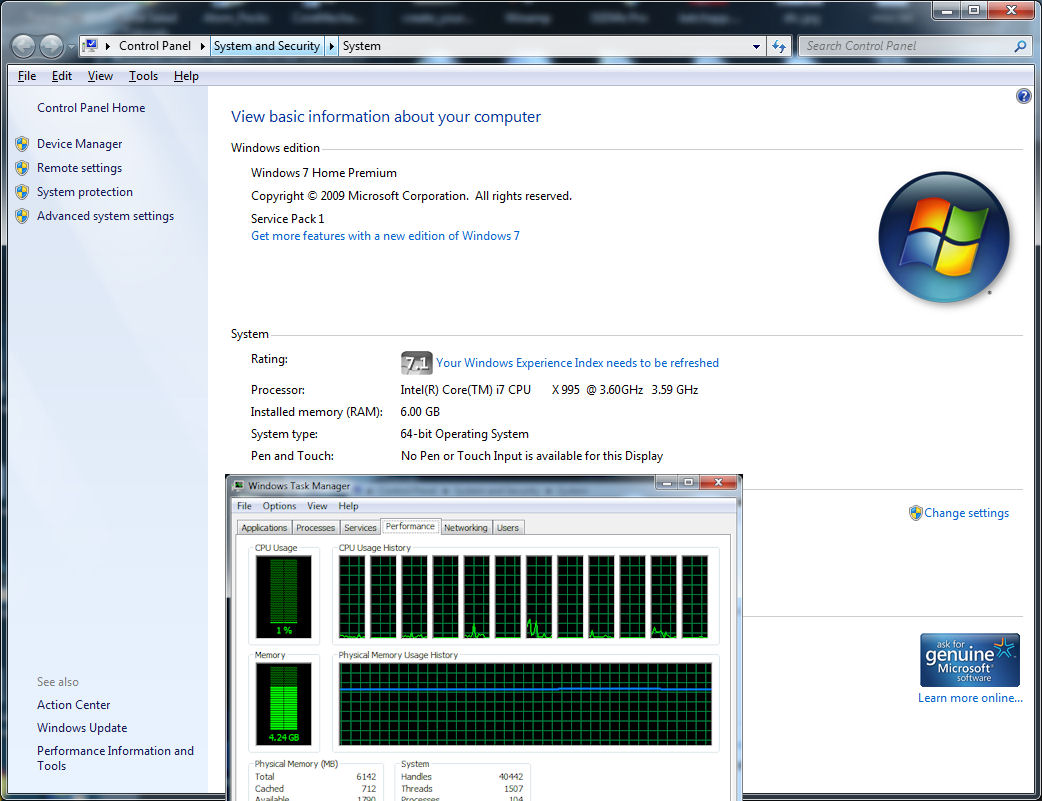
Task: Click the shield icon beside Advanced system settings
Action: 22,215
